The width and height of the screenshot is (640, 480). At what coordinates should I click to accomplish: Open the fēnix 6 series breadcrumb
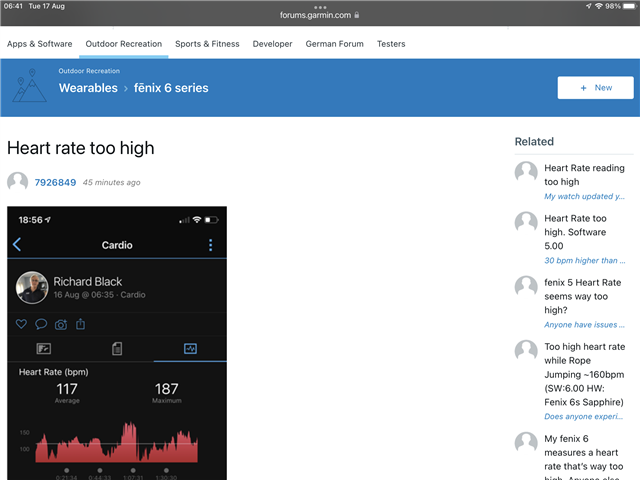(x=171, y=88)
